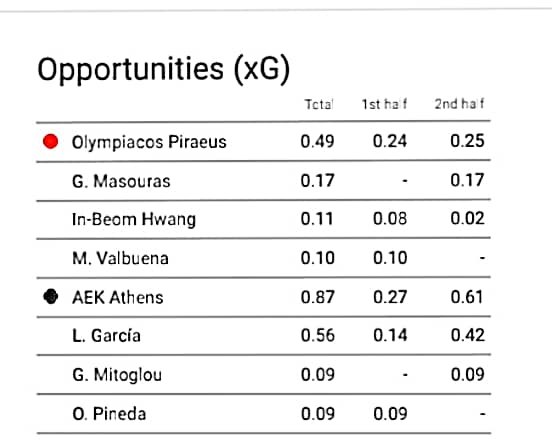The image size is (552, 444).
Task: Click G. Masouras total value 0.17
Action: (x=317, y=181)
